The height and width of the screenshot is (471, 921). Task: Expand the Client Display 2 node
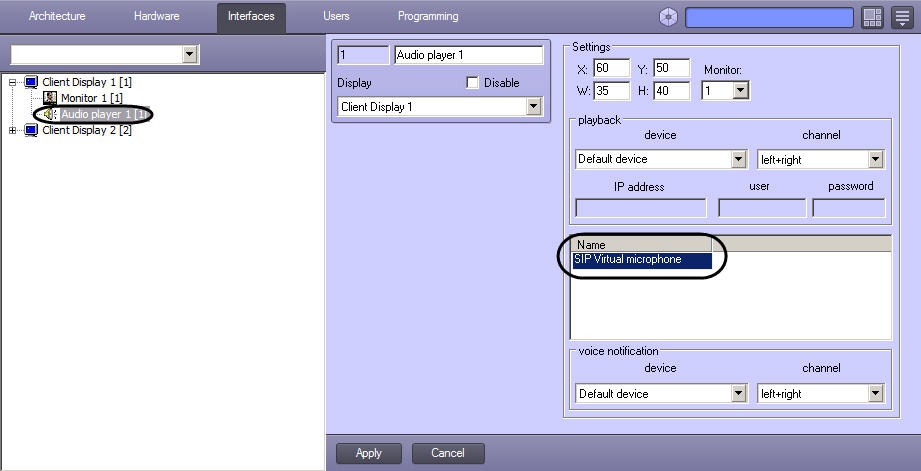pos(12,130)
